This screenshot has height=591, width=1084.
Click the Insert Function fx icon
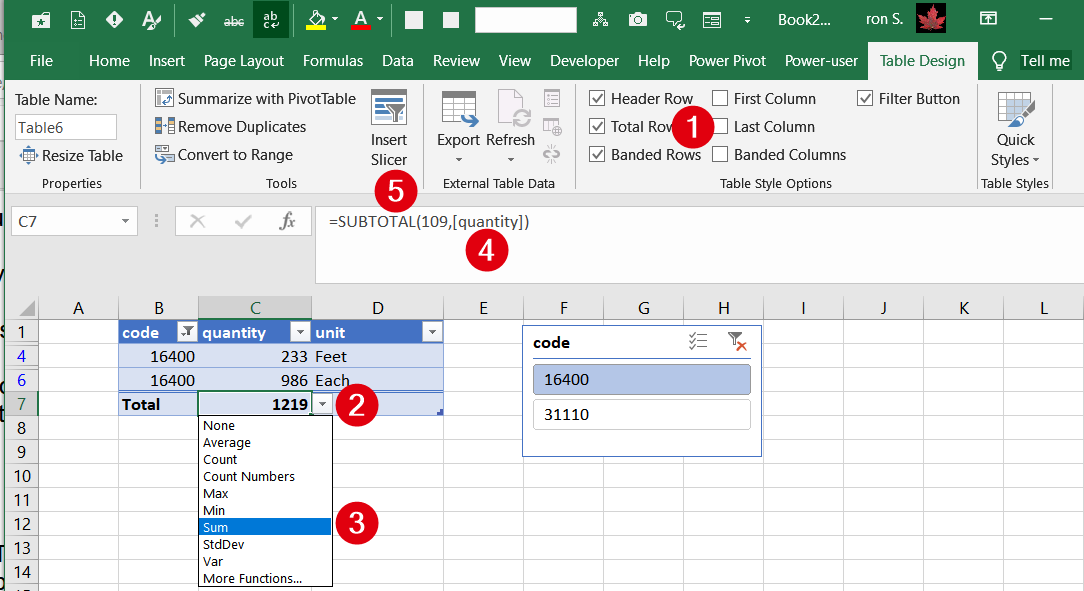pyautogui.click(x=287, y=221)
